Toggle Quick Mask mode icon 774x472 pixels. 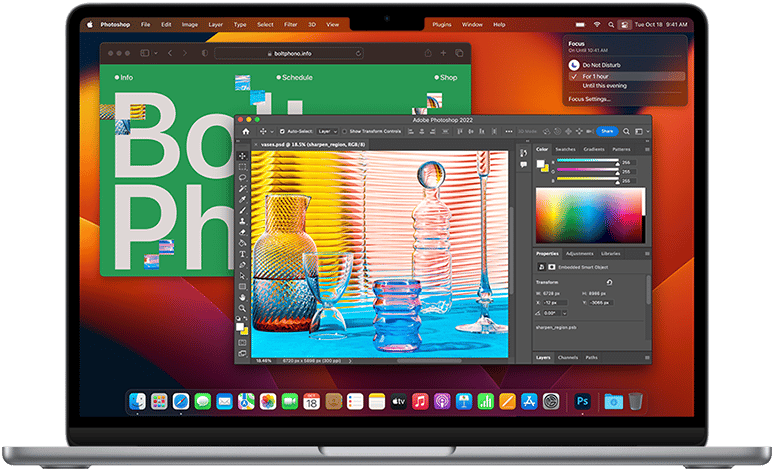point(242,343)
